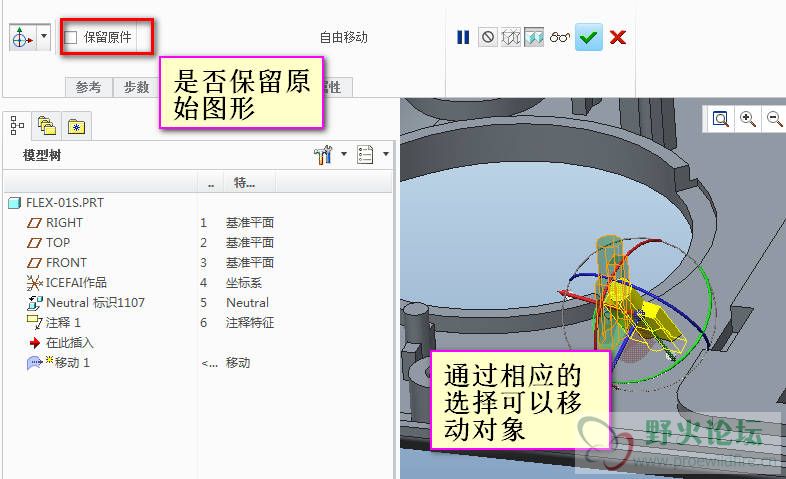The image size is (786, 479).
Task: Open the model tree settings tools icon
Action: pos(324,155)
